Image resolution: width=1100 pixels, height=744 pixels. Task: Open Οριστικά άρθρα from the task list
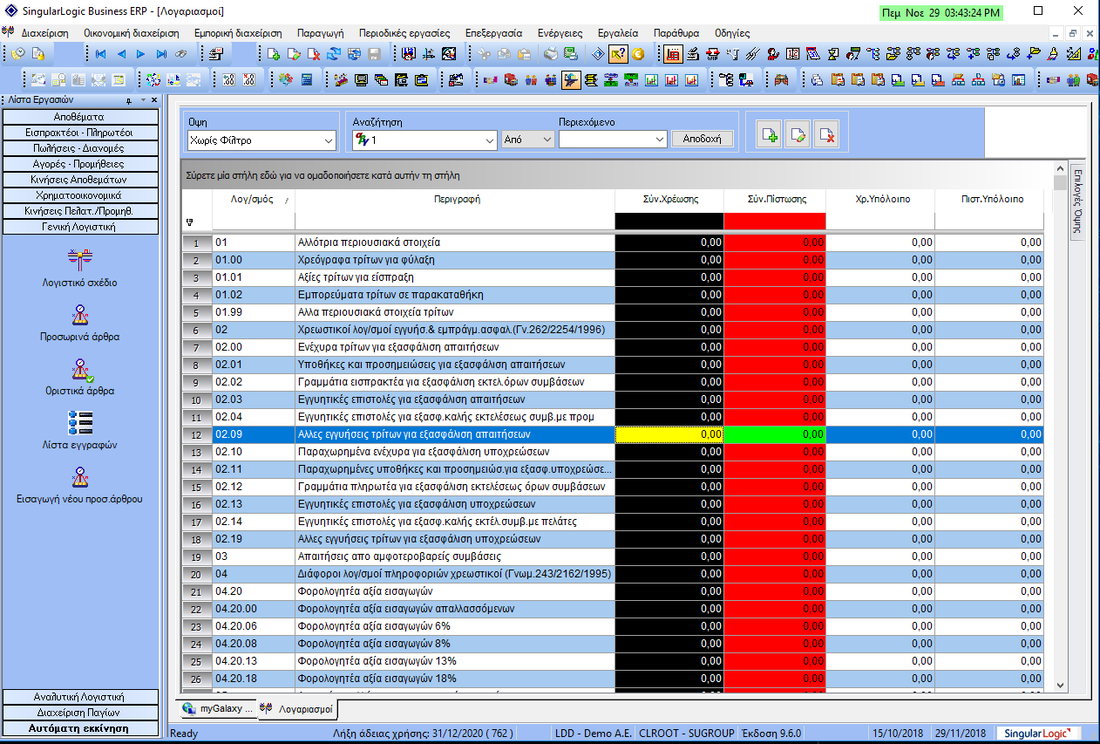[x=80, y=377]
